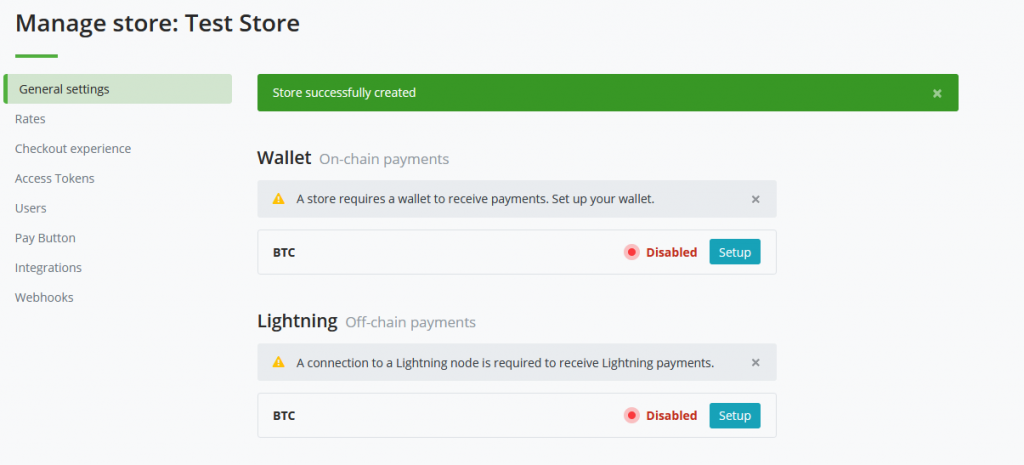Click the Disabled label in Wallet row

point(671,252)
